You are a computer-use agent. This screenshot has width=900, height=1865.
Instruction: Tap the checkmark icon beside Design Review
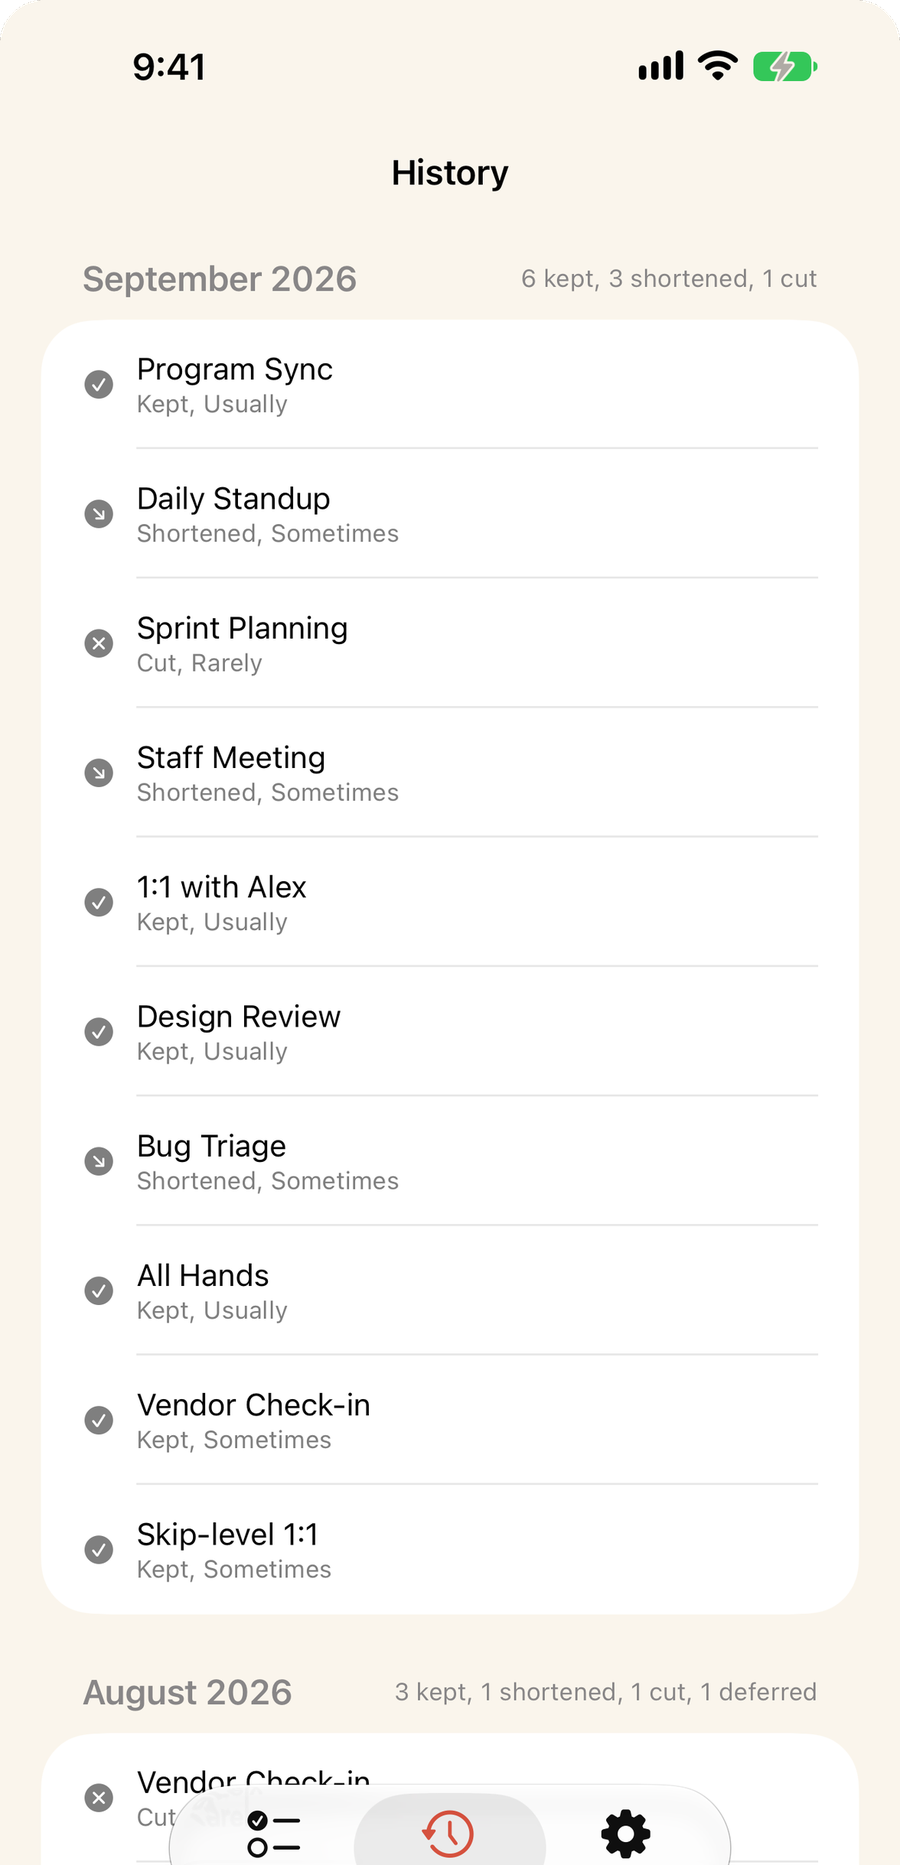98,1032
